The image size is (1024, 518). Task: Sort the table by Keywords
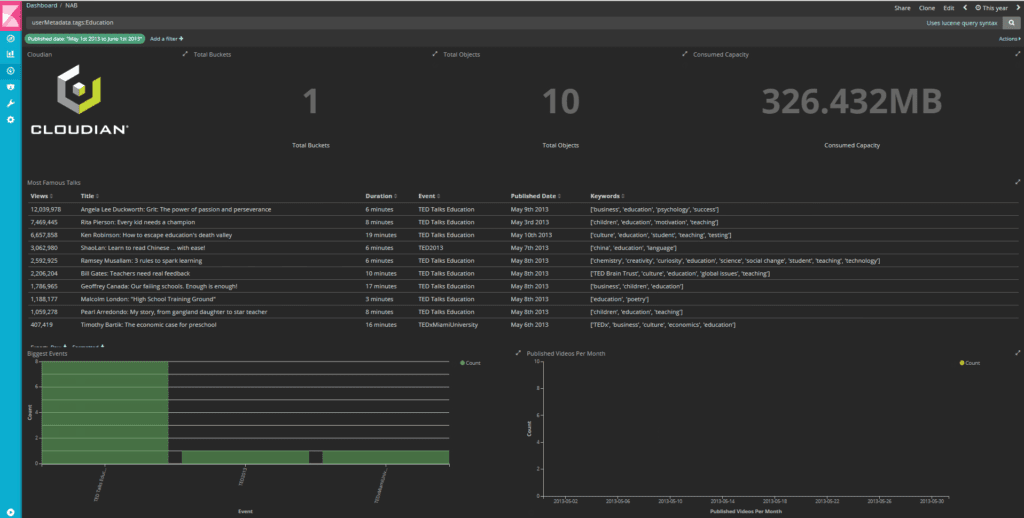click(x=607, y=196)
